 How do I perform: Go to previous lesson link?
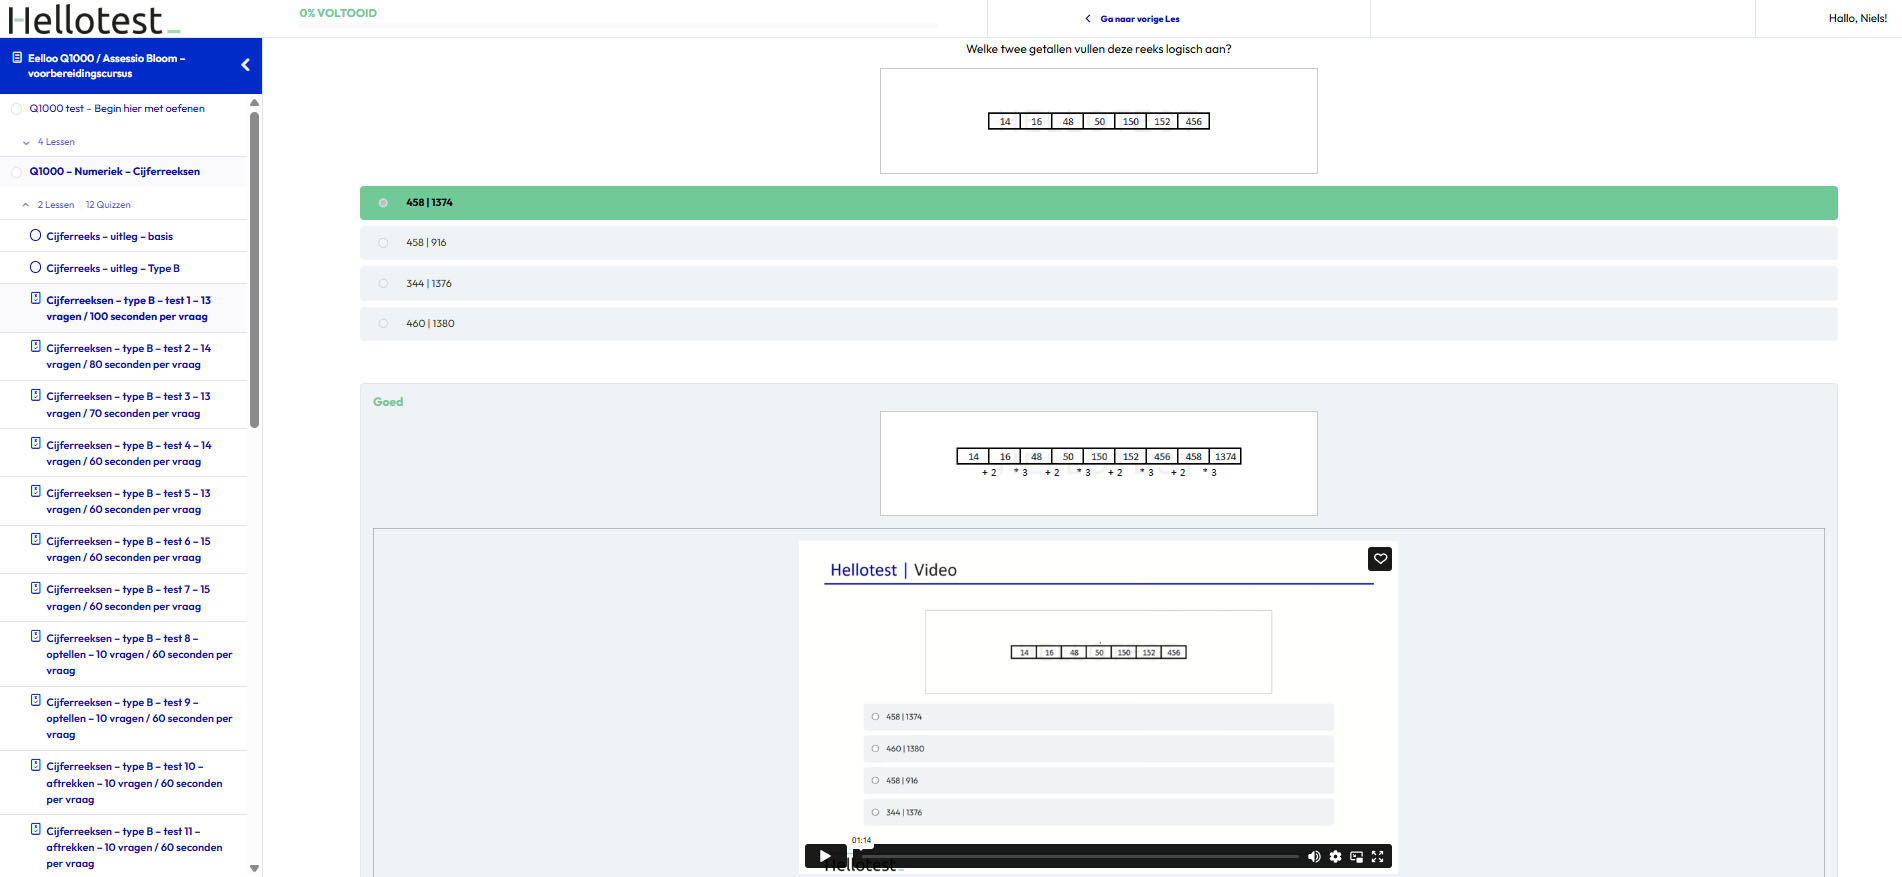[1138, 19]
